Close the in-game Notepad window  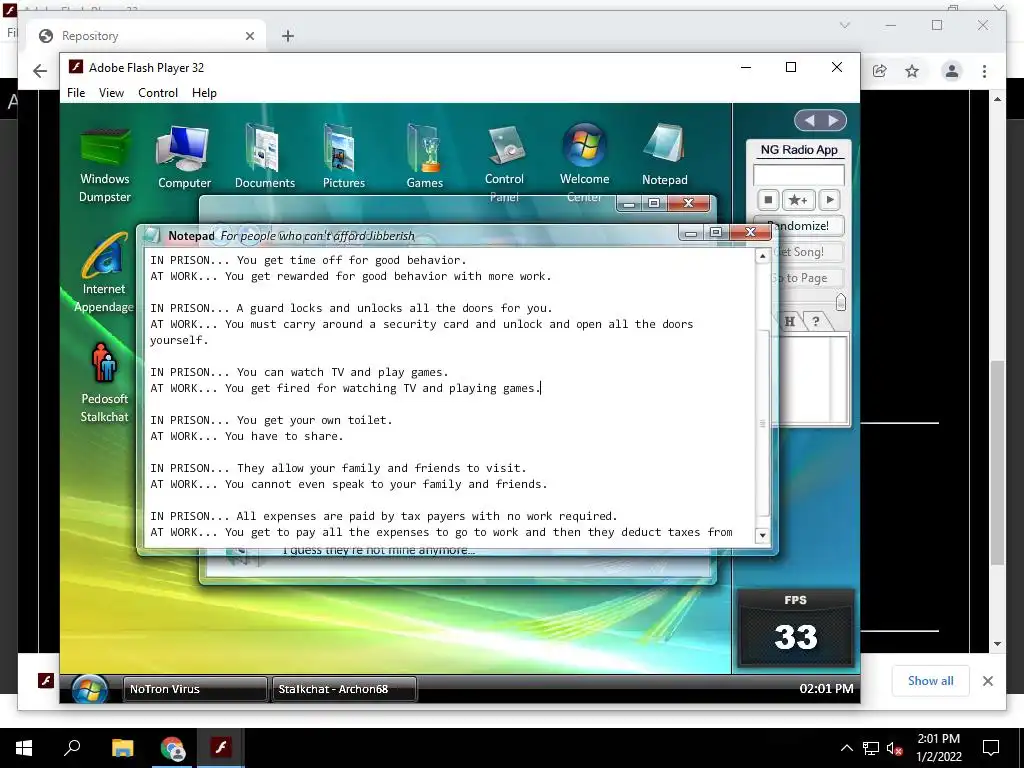pyautogui.click(x=750, y=232)
